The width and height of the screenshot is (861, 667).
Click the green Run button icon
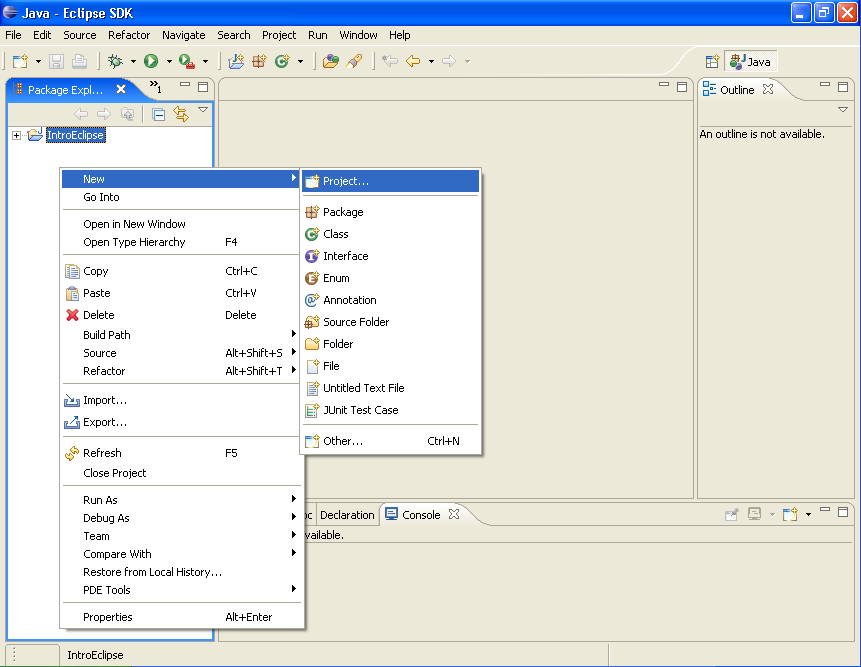tap(151, 61)
